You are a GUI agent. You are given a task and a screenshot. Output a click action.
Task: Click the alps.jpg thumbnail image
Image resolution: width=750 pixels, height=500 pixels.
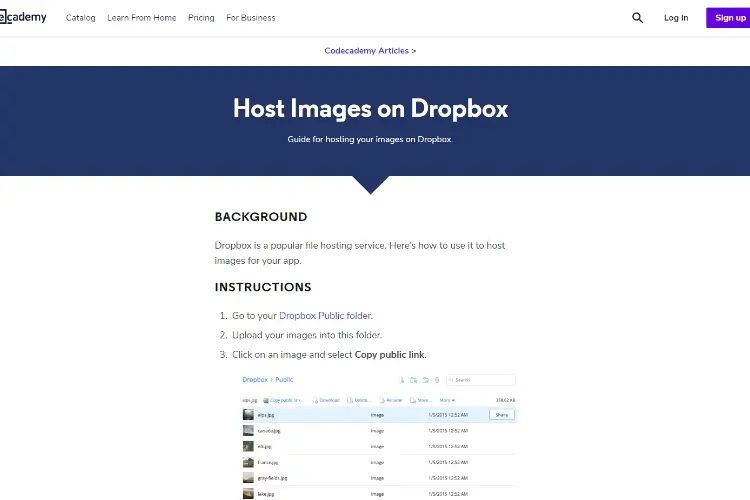pos(248,414)
